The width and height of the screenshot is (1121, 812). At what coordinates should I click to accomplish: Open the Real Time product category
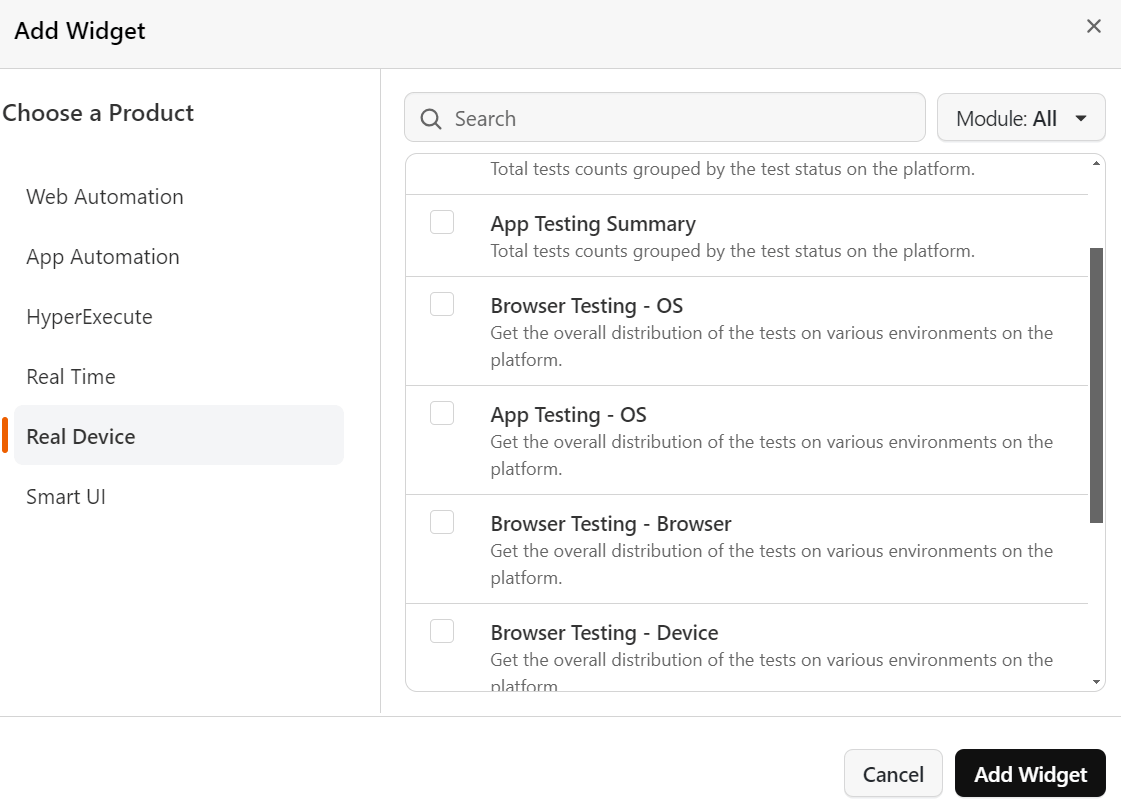71,377
